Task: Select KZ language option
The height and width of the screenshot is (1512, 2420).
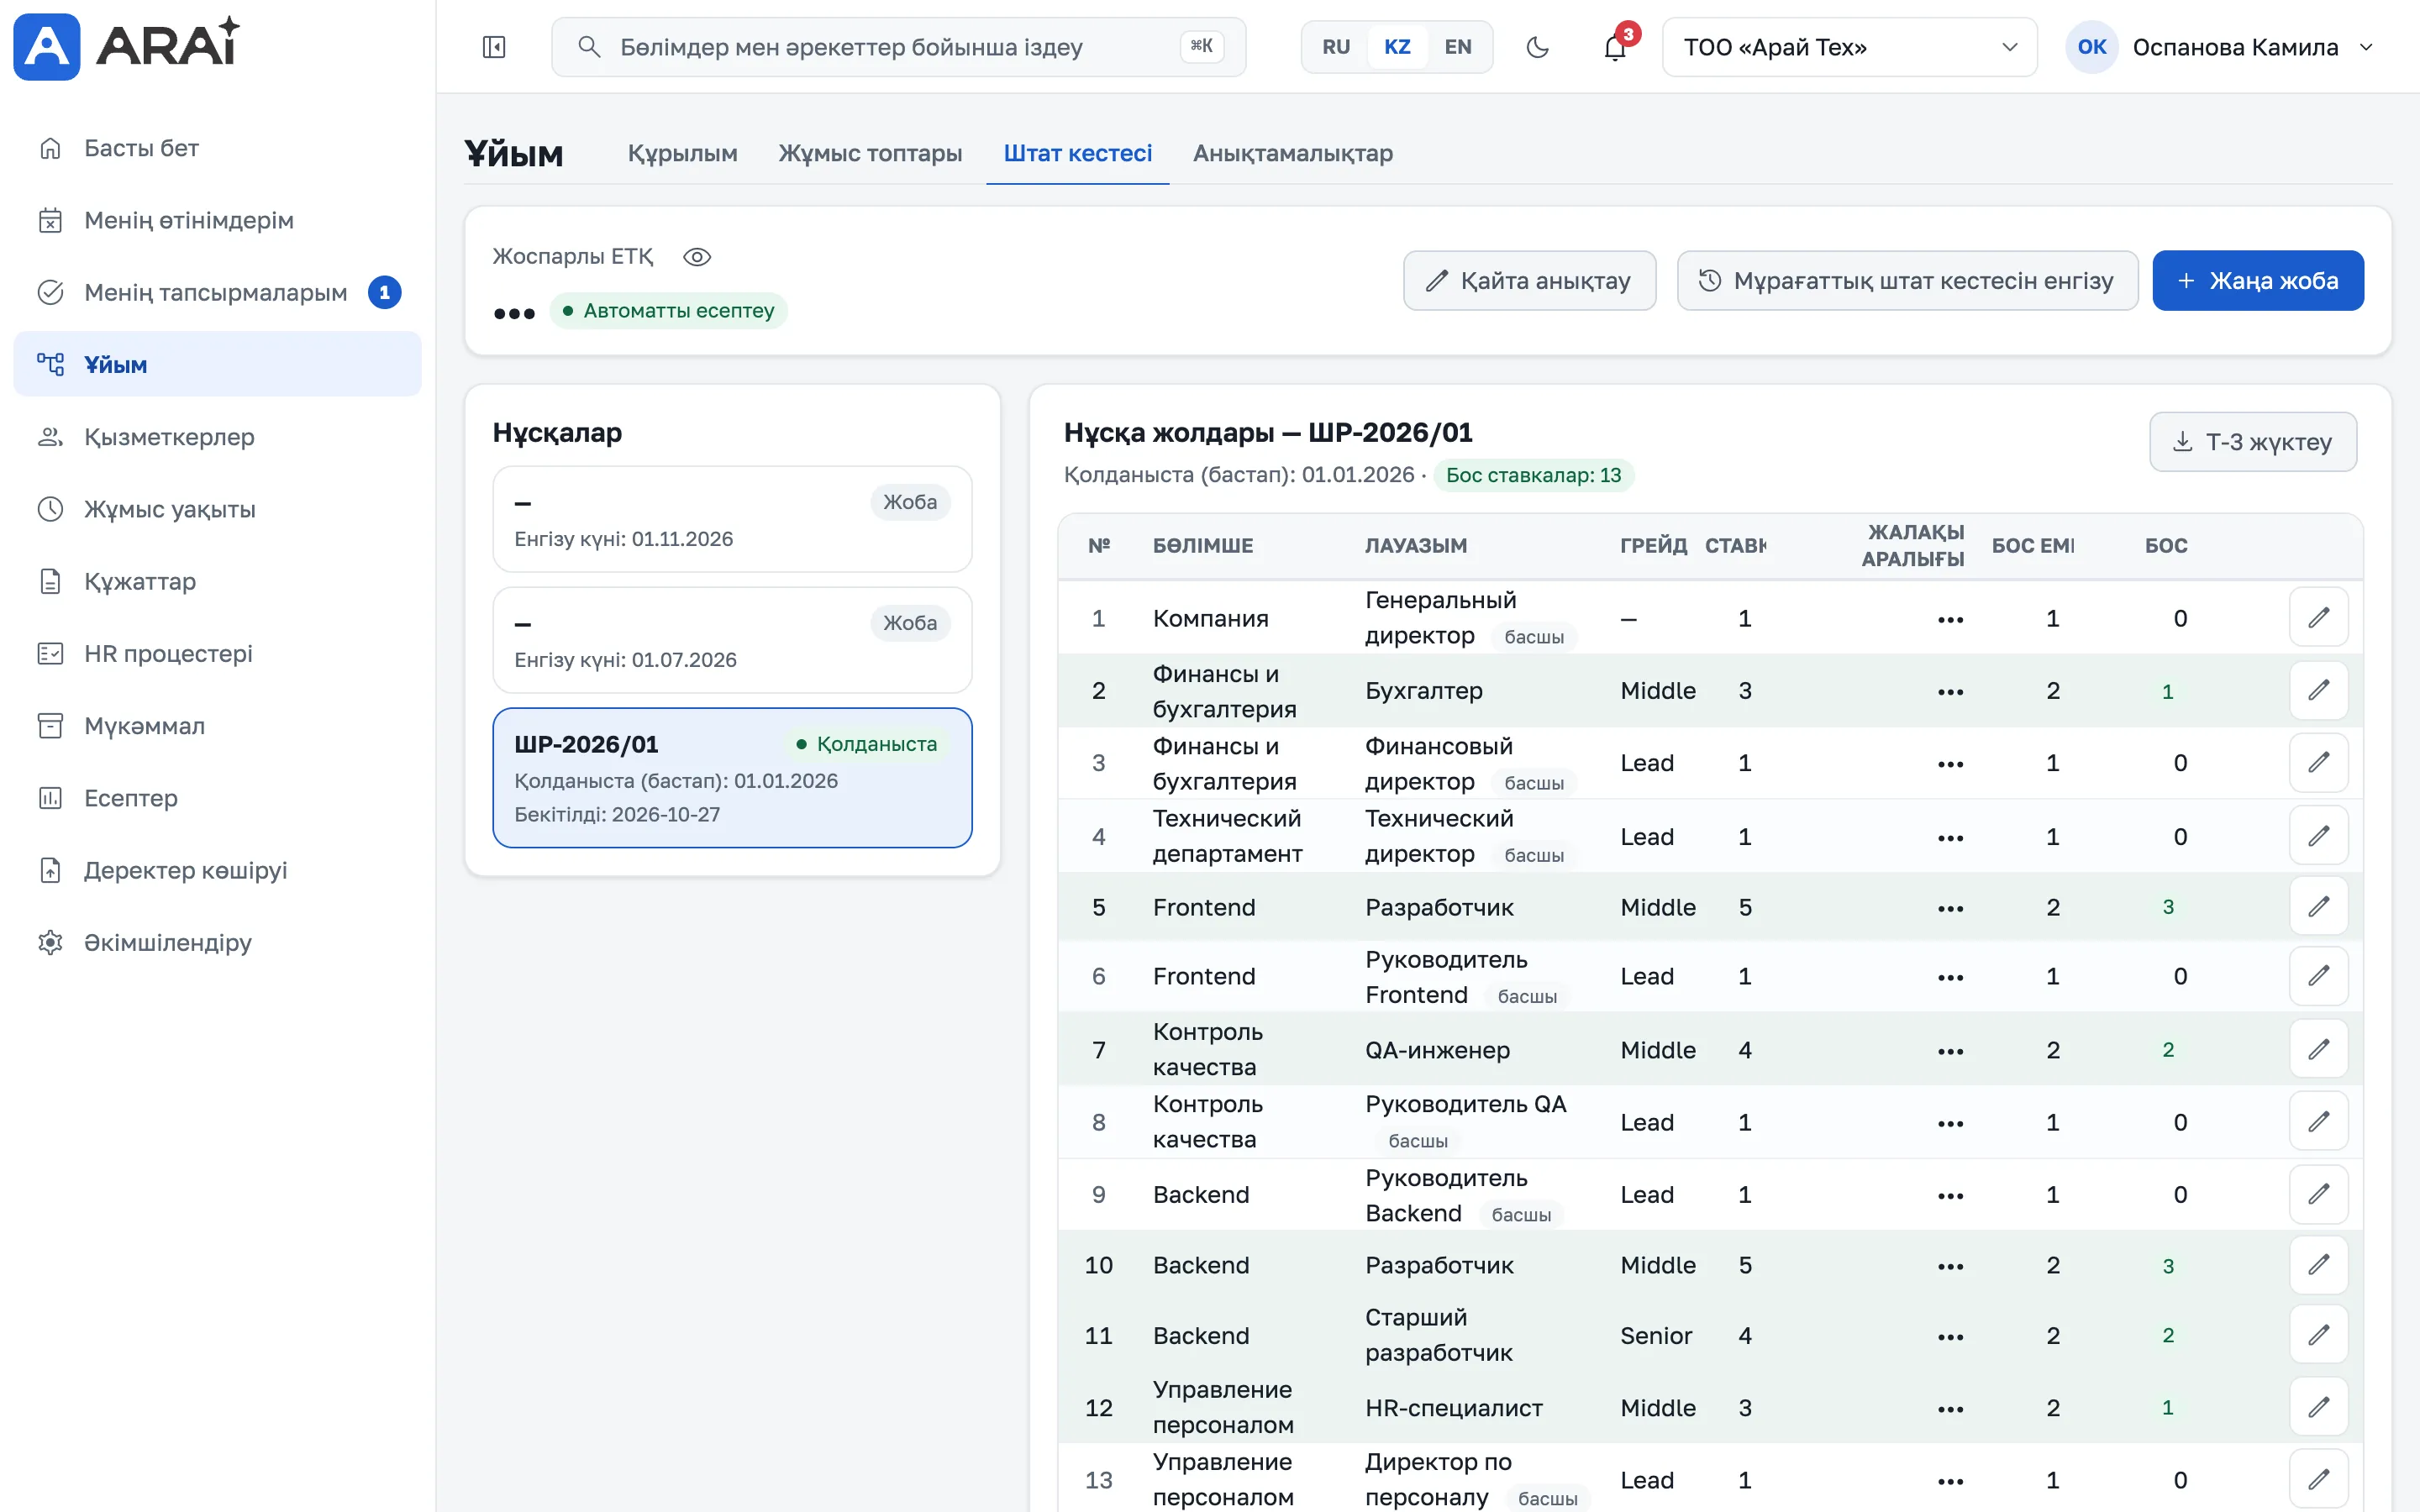Action: (1397, 47)
